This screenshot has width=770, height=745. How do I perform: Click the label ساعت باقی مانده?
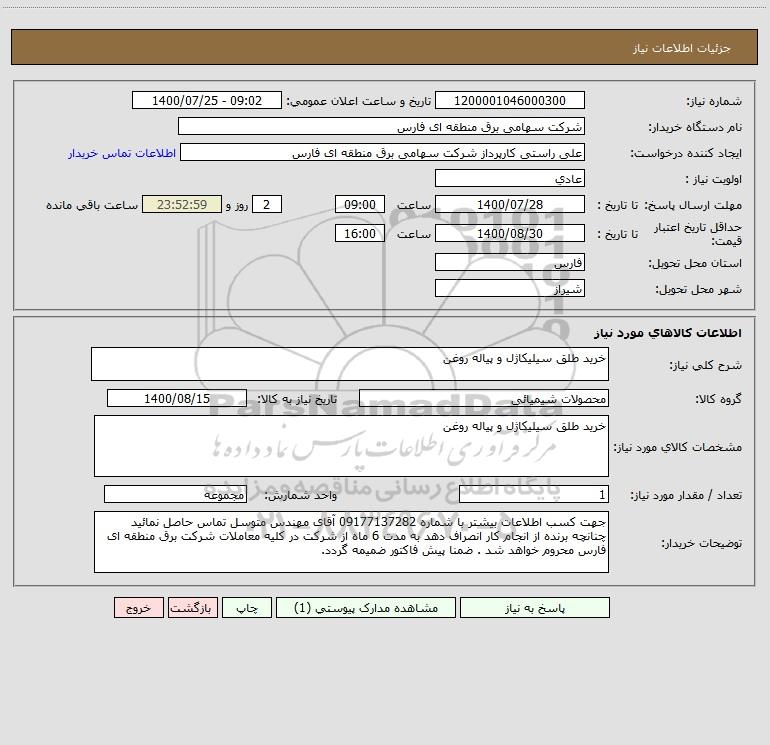[92, 205]
